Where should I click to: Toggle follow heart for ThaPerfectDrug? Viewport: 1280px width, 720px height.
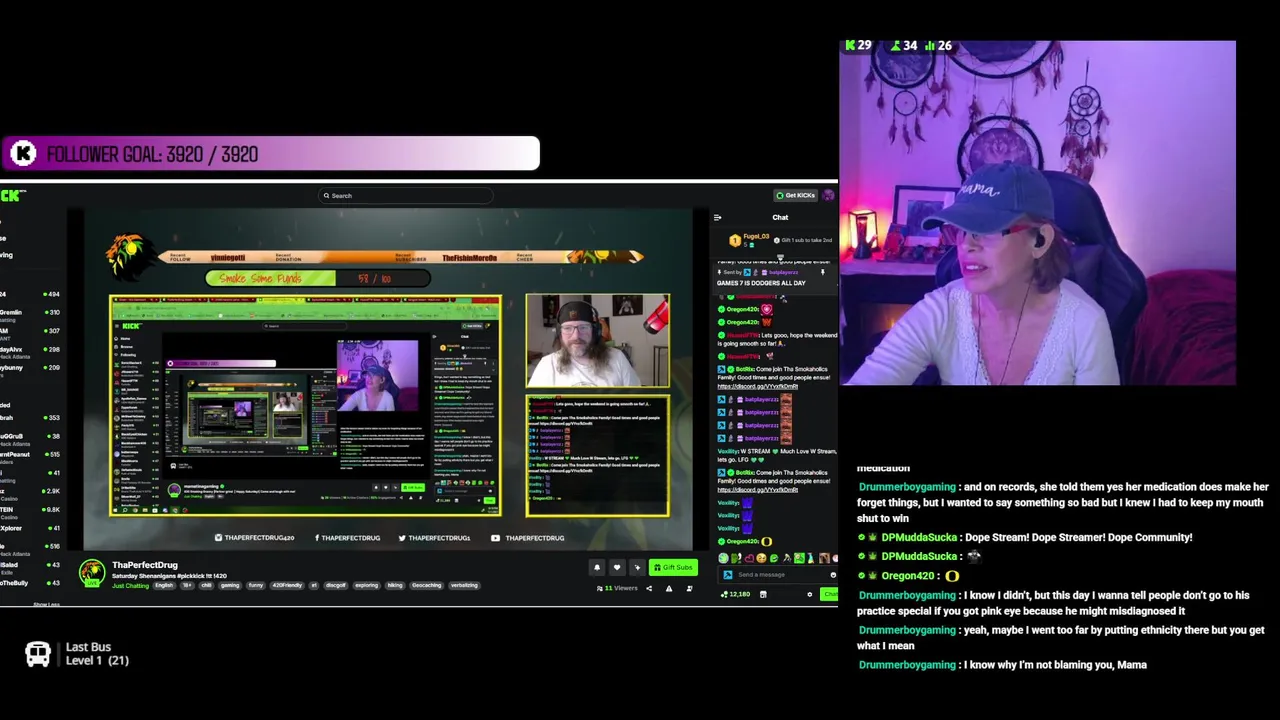tap(617, 568)
